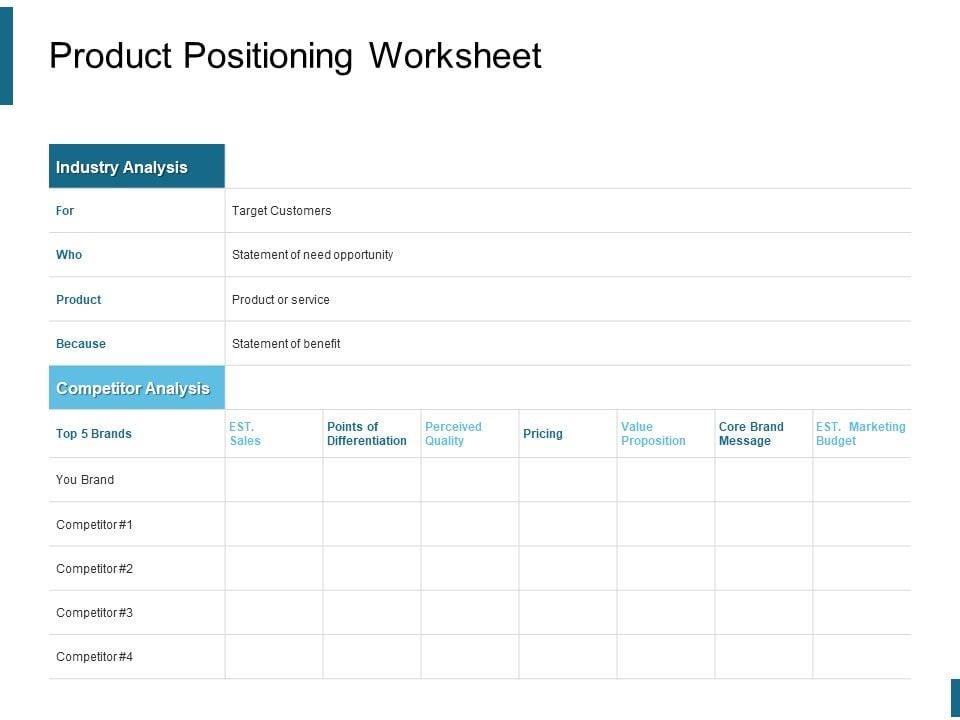Select the EST. Sales column header
Image resolution: width=960 pixels, height=720 pixels.
[245, 434]
